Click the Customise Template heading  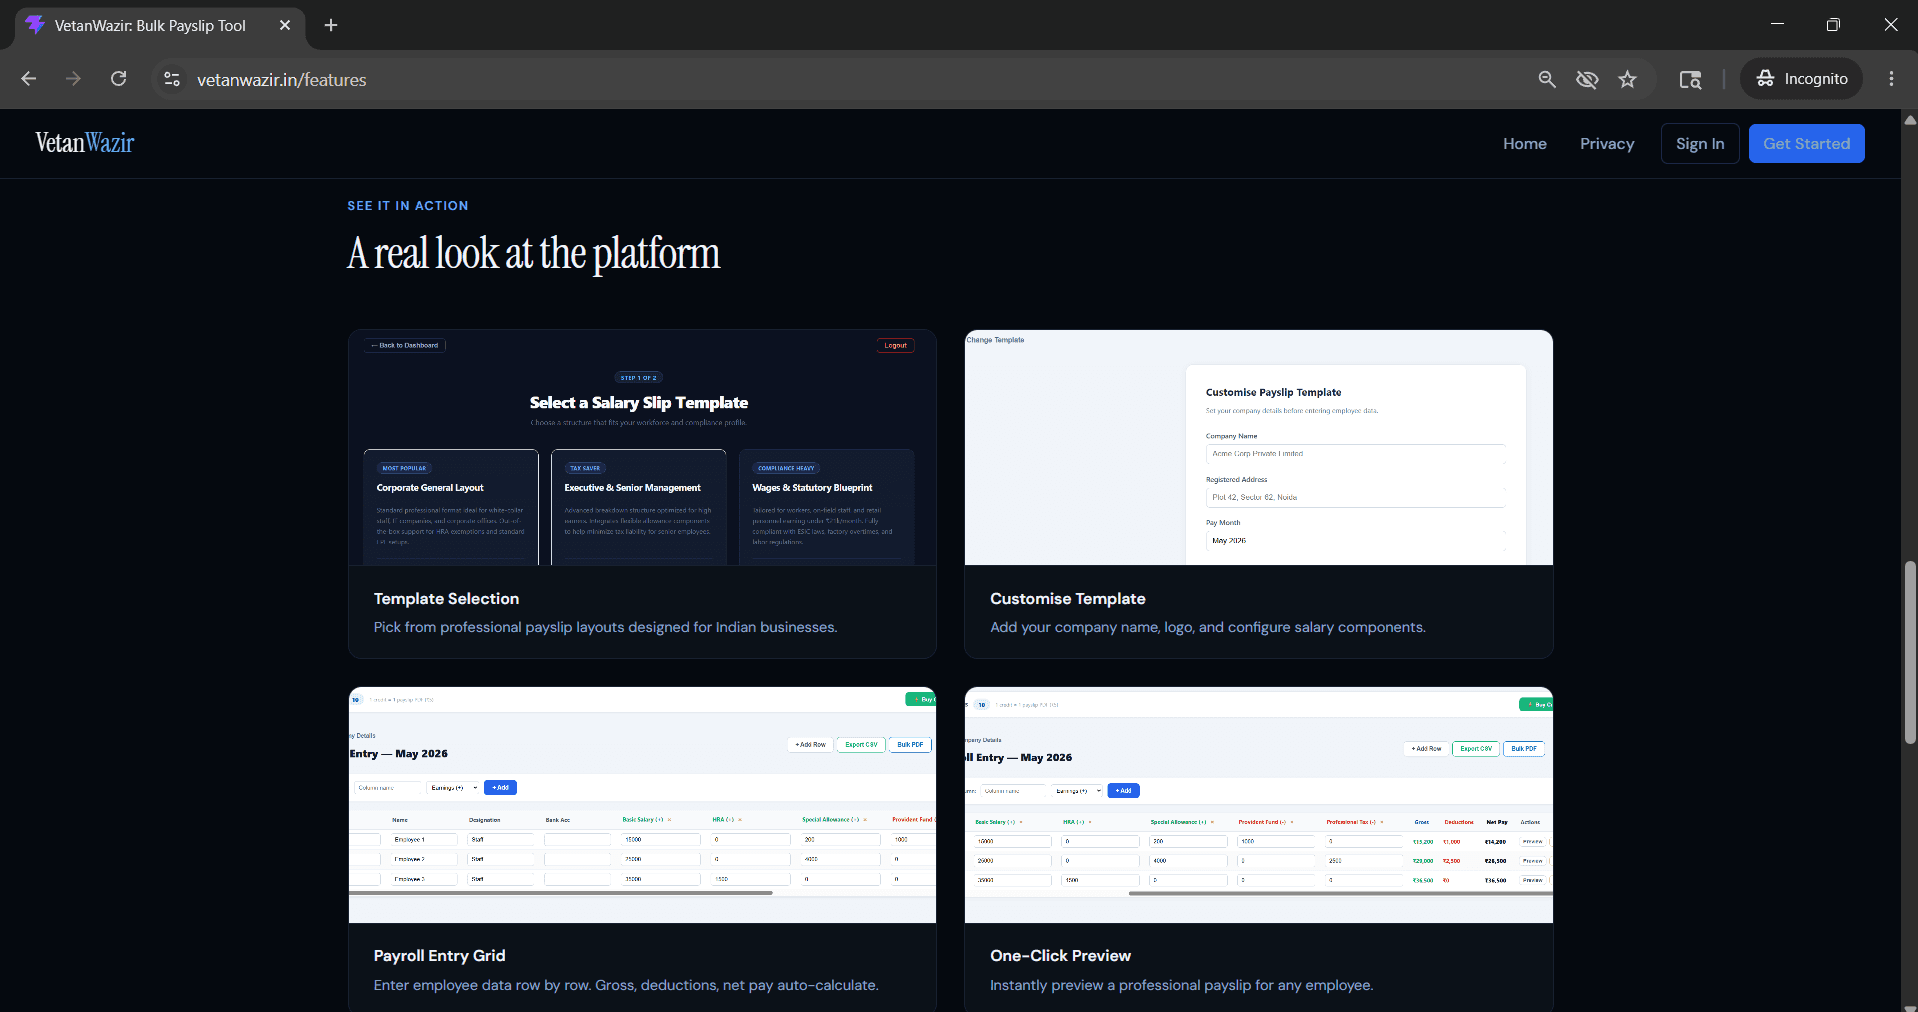[x=1068, y=599]
